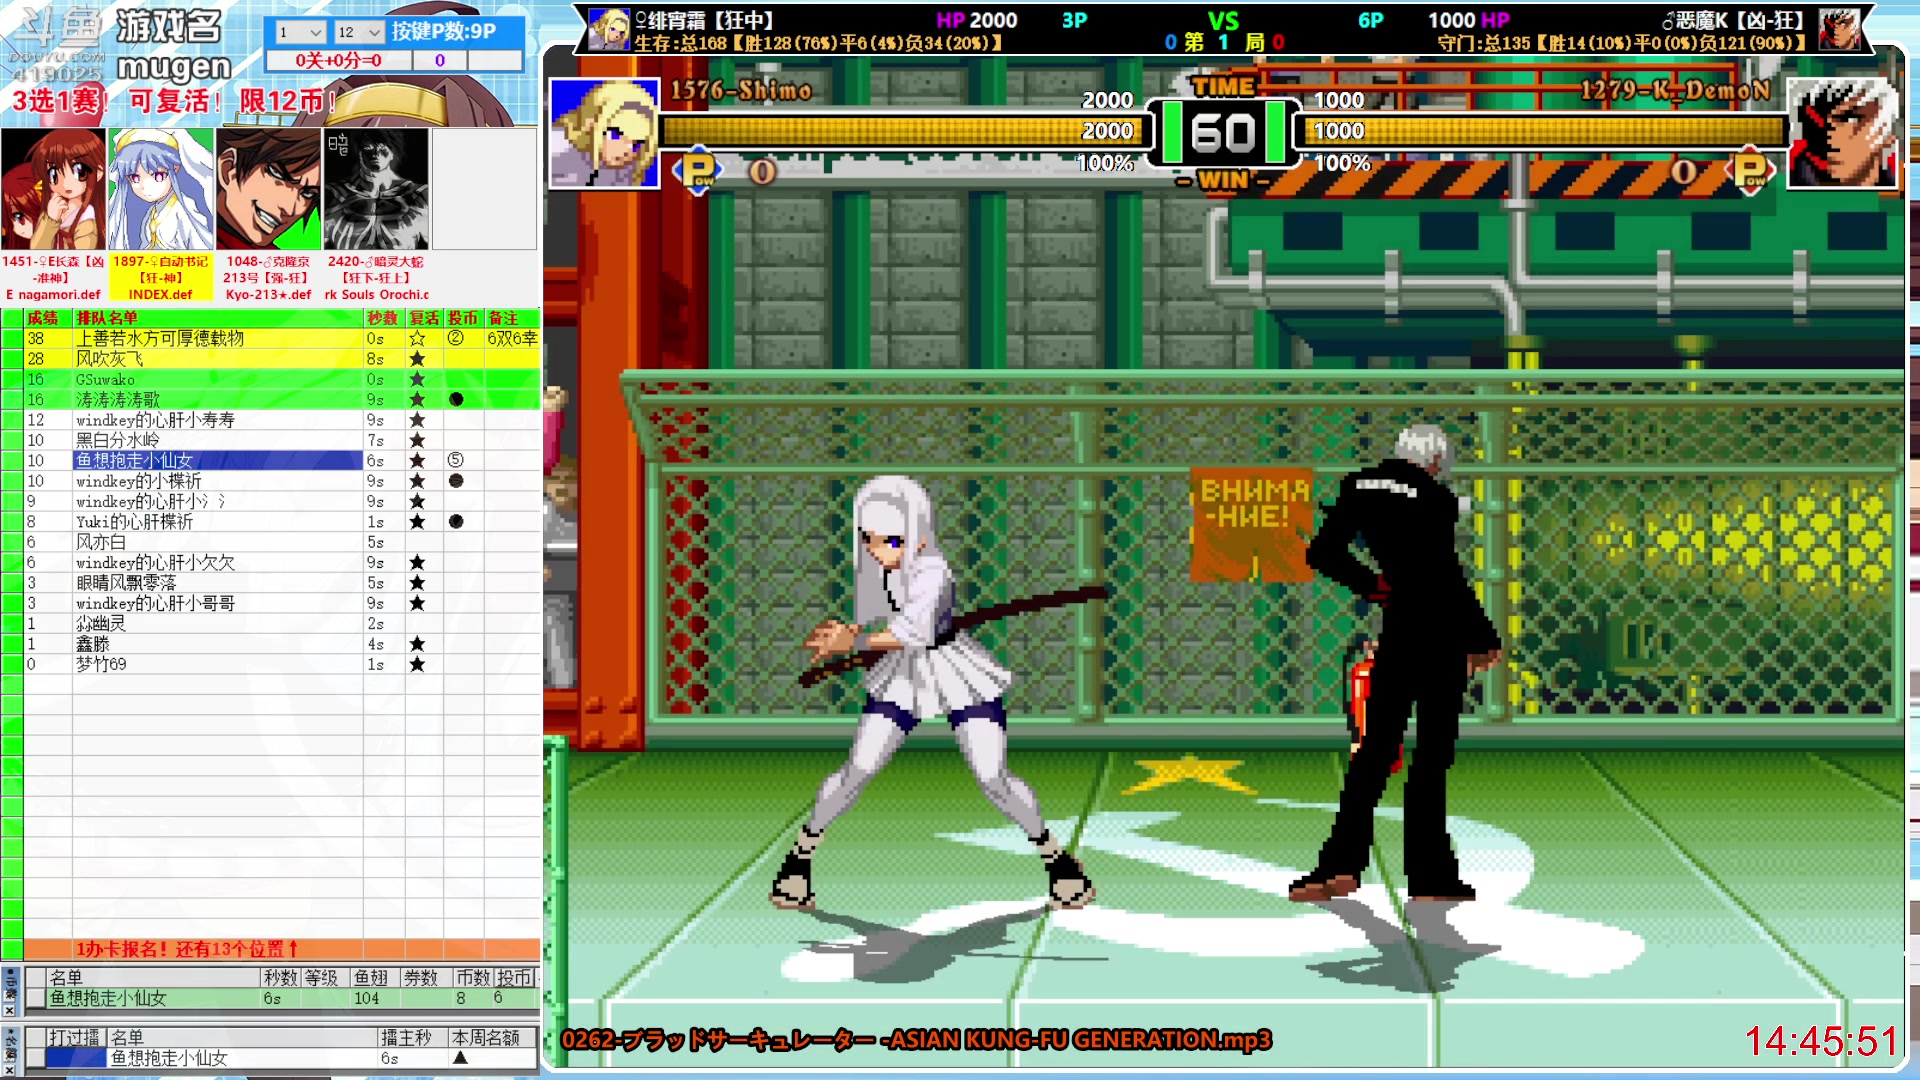
Task: Select the INDEX.def character thumbnail
Action: click(161, 189)
